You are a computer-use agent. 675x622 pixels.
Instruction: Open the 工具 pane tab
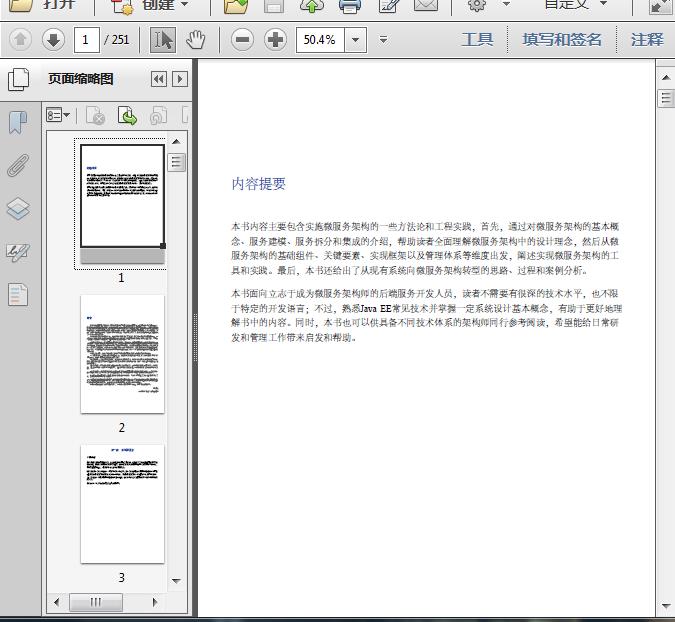477,40
